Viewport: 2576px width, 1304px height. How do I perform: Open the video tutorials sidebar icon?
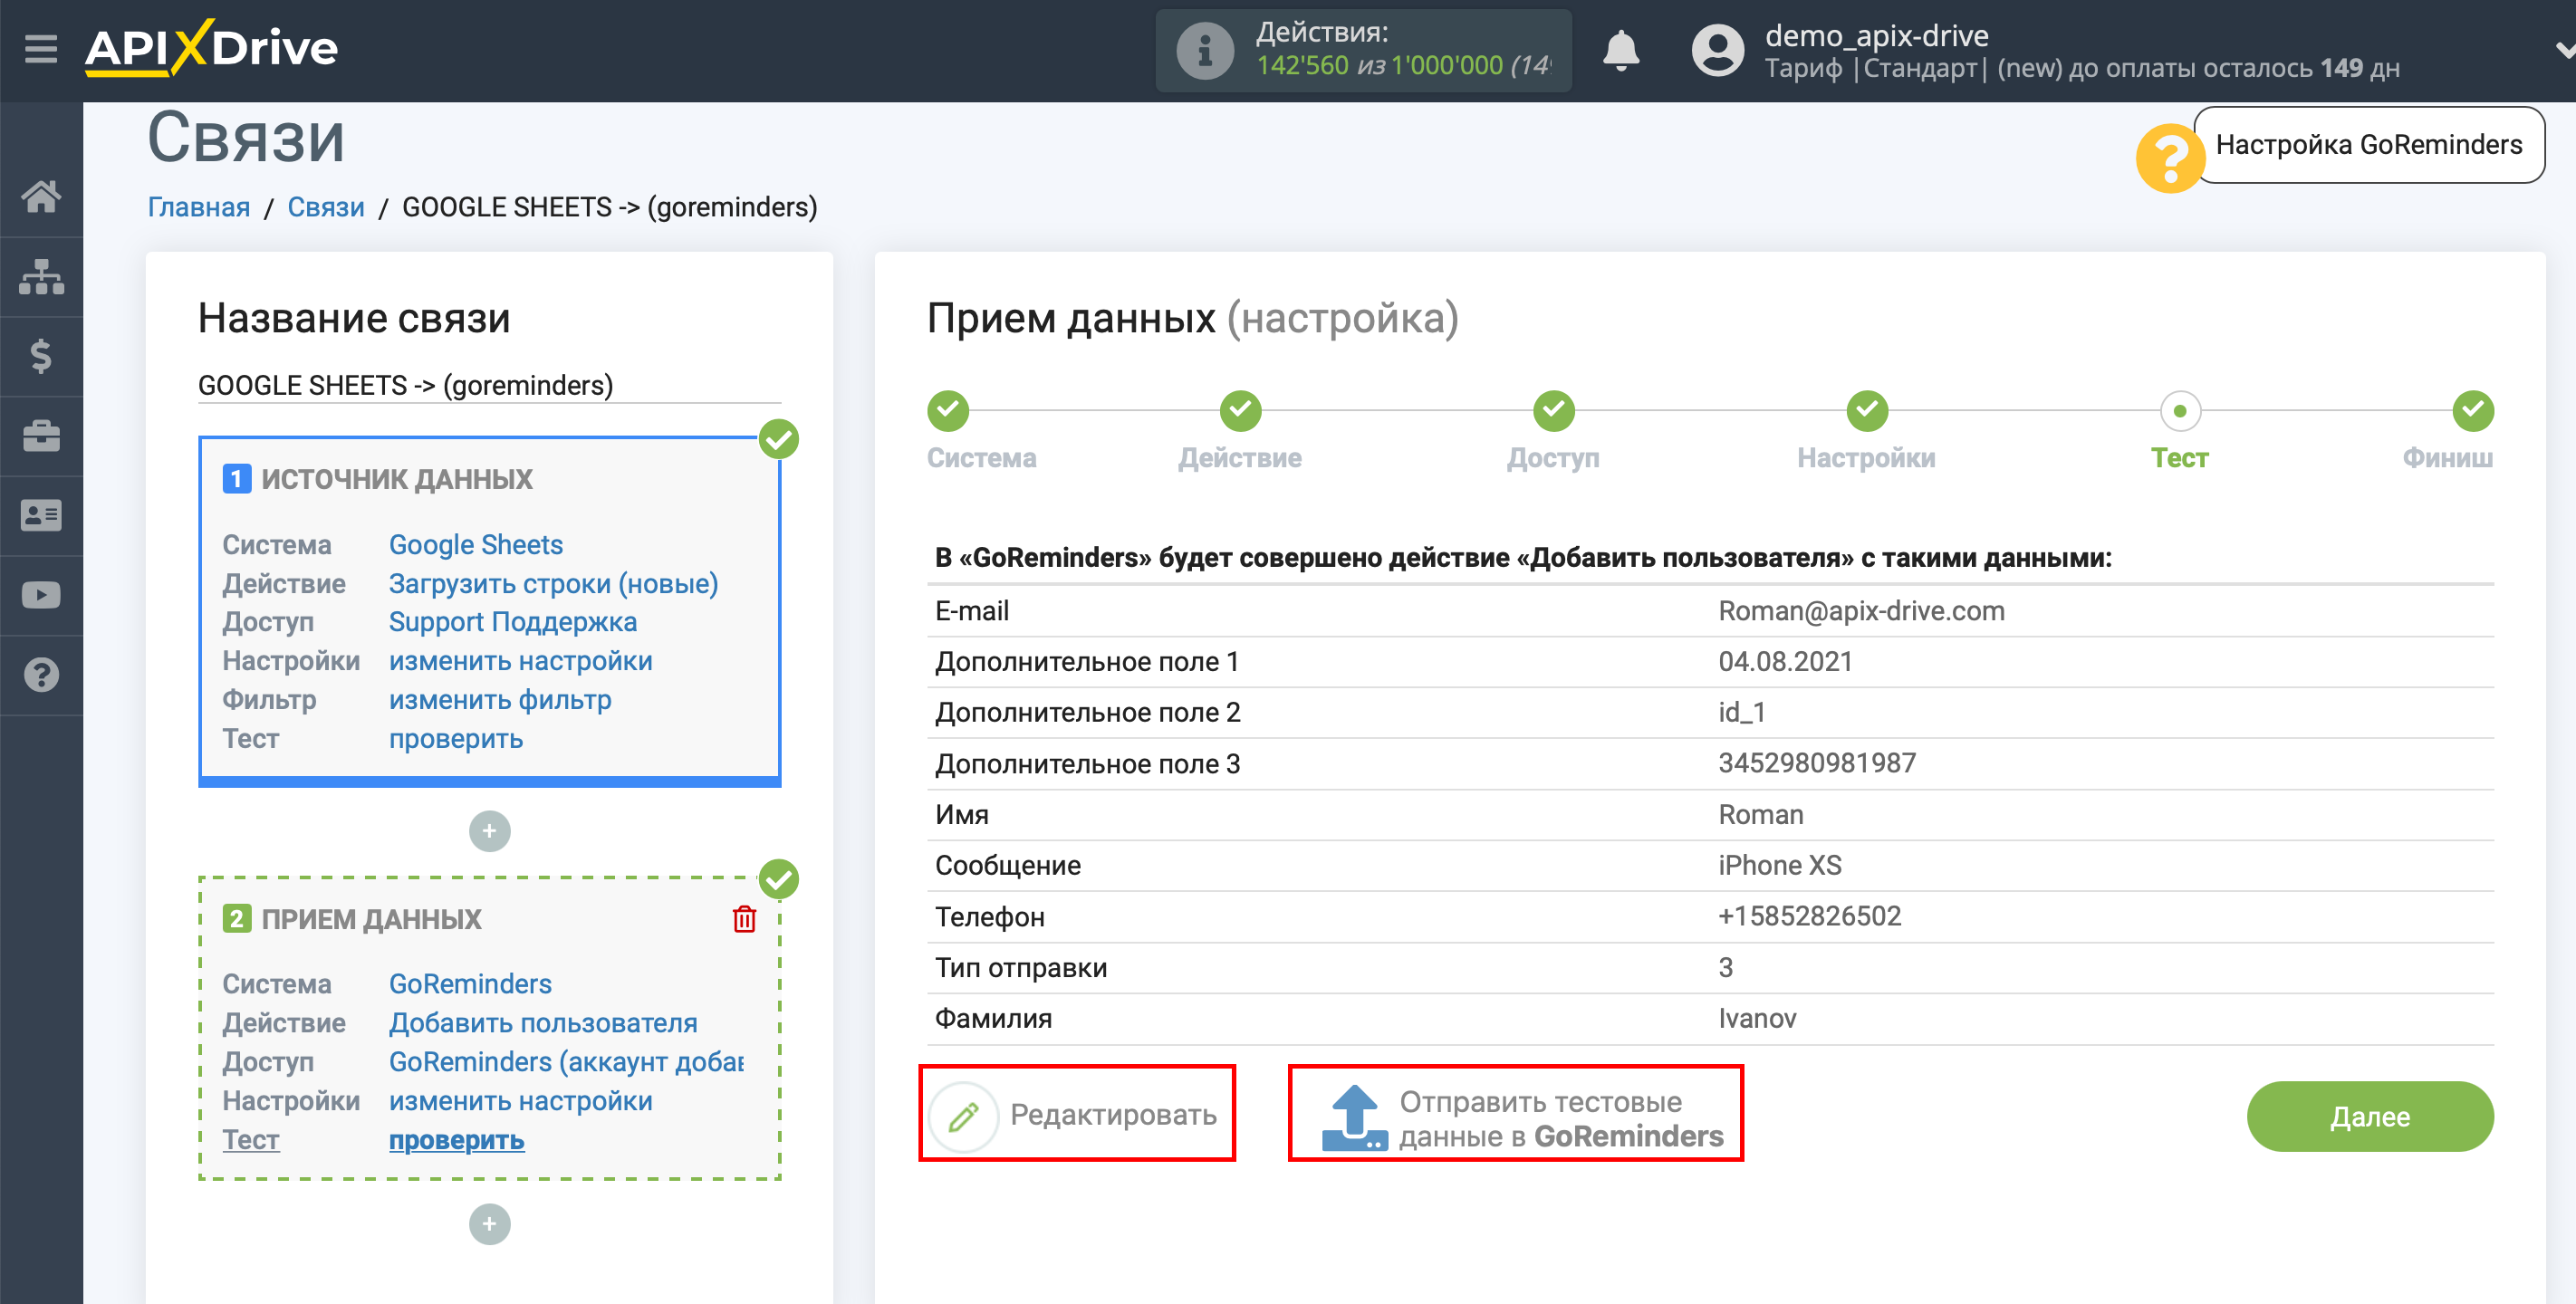pos(41,596)
